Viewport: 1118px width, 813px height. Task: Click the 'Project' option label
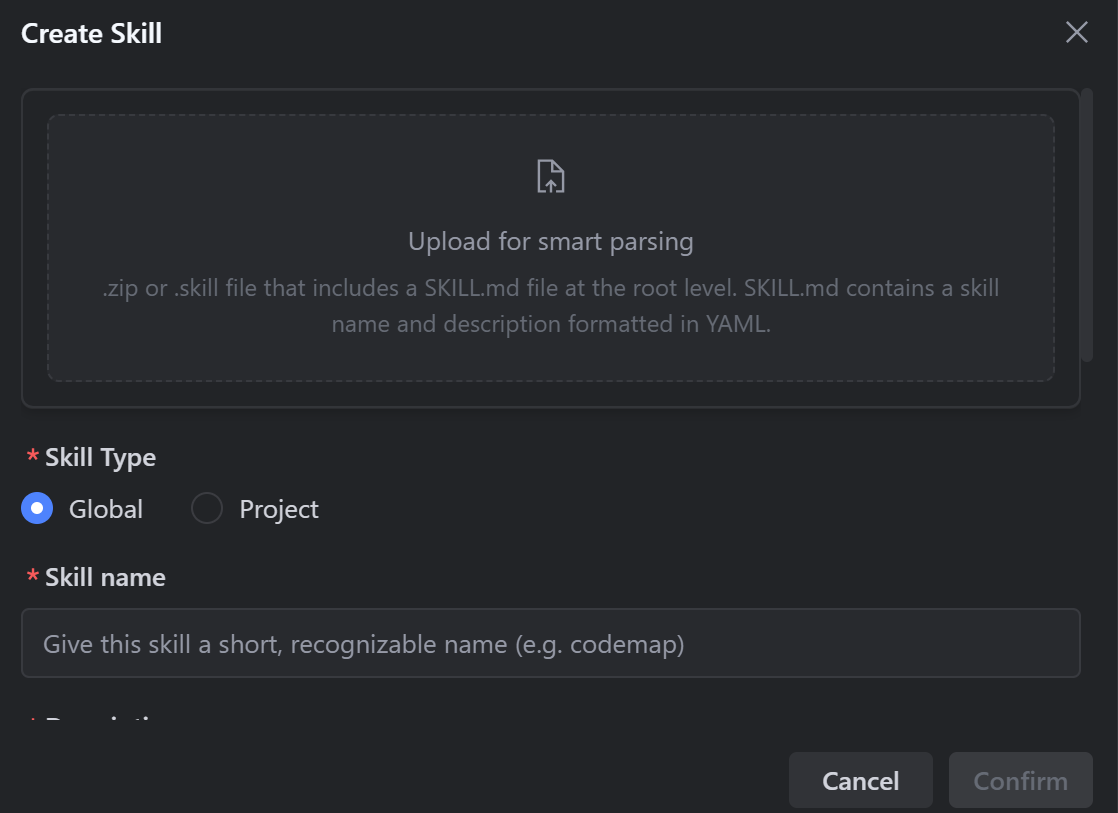point(279,509)
